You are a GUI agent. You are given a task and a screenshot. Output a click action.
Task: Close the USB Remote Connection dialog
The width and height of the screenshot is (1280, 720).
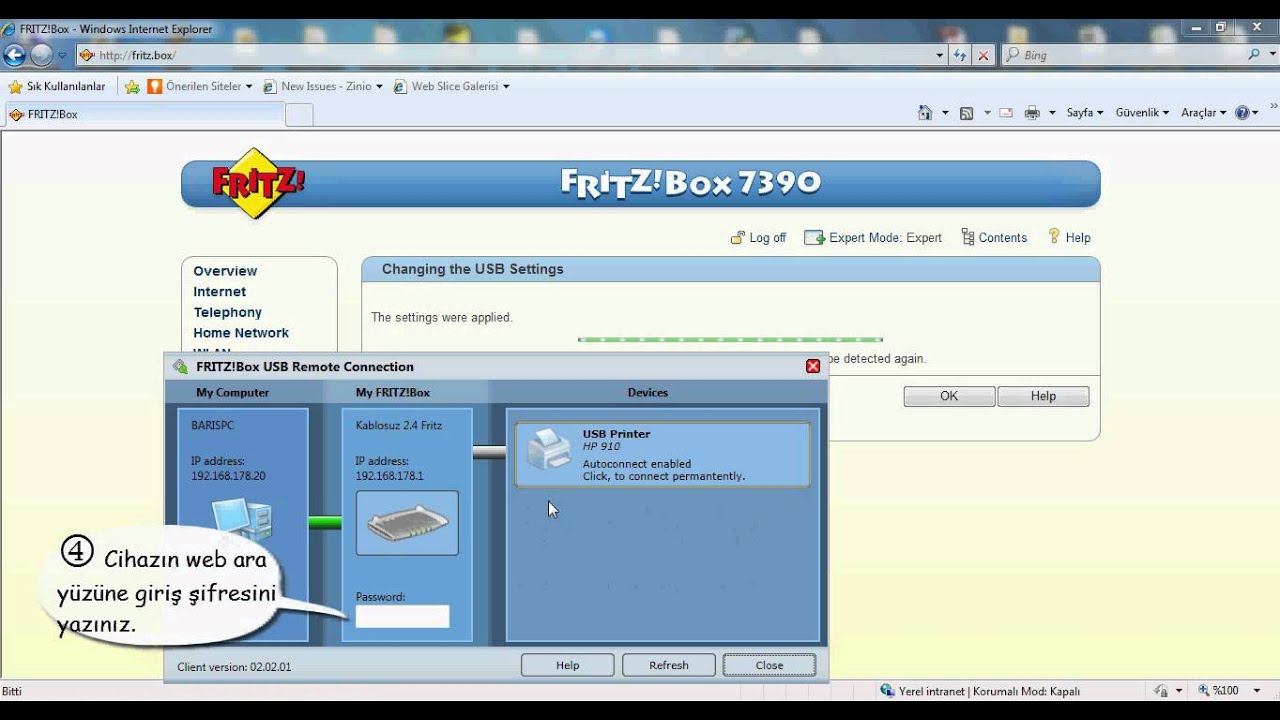pyautogui.click(x=813, y=366)
